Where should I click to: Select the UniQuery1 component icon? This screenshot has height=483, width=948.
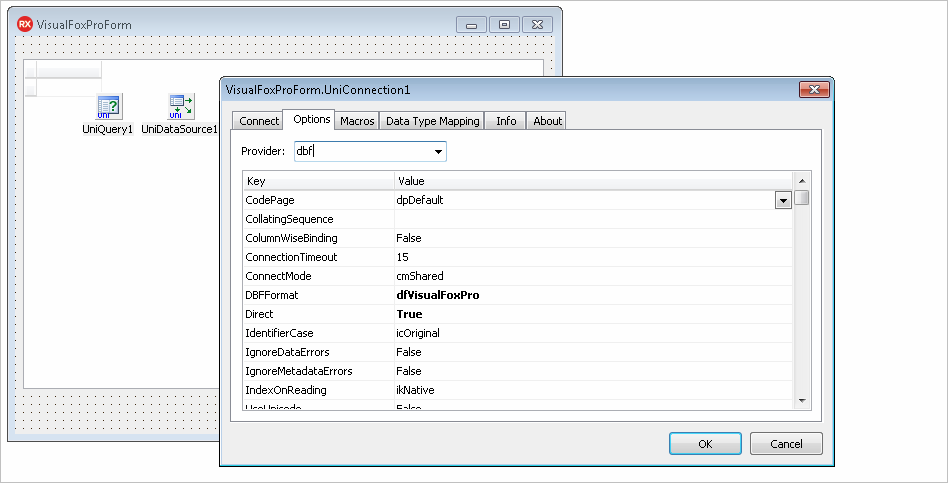pyautogui.click(x=109, y=106)
